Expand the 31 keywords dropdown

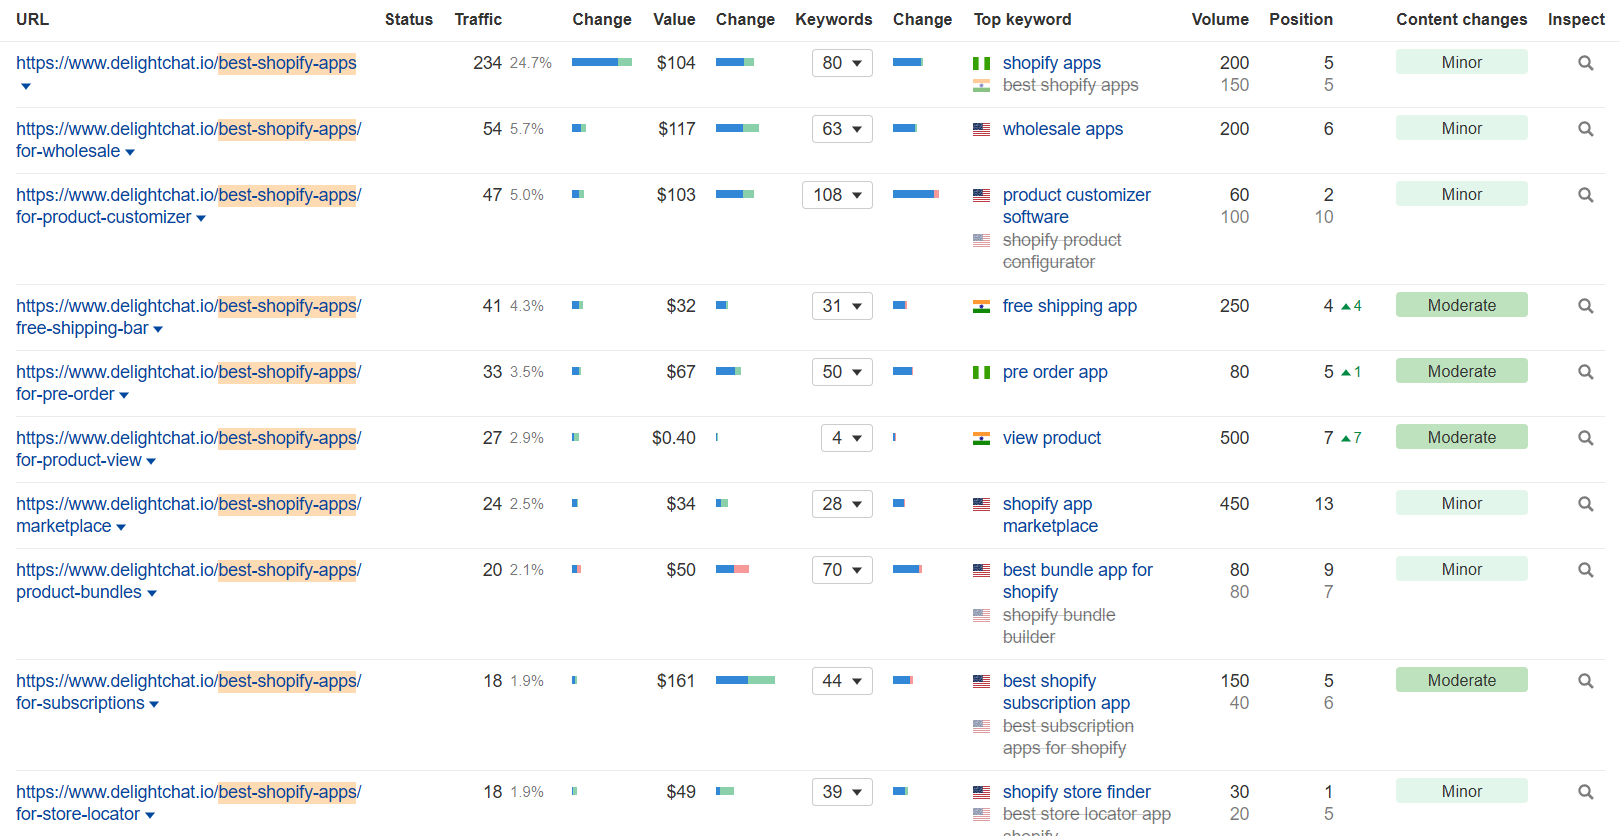842,306
